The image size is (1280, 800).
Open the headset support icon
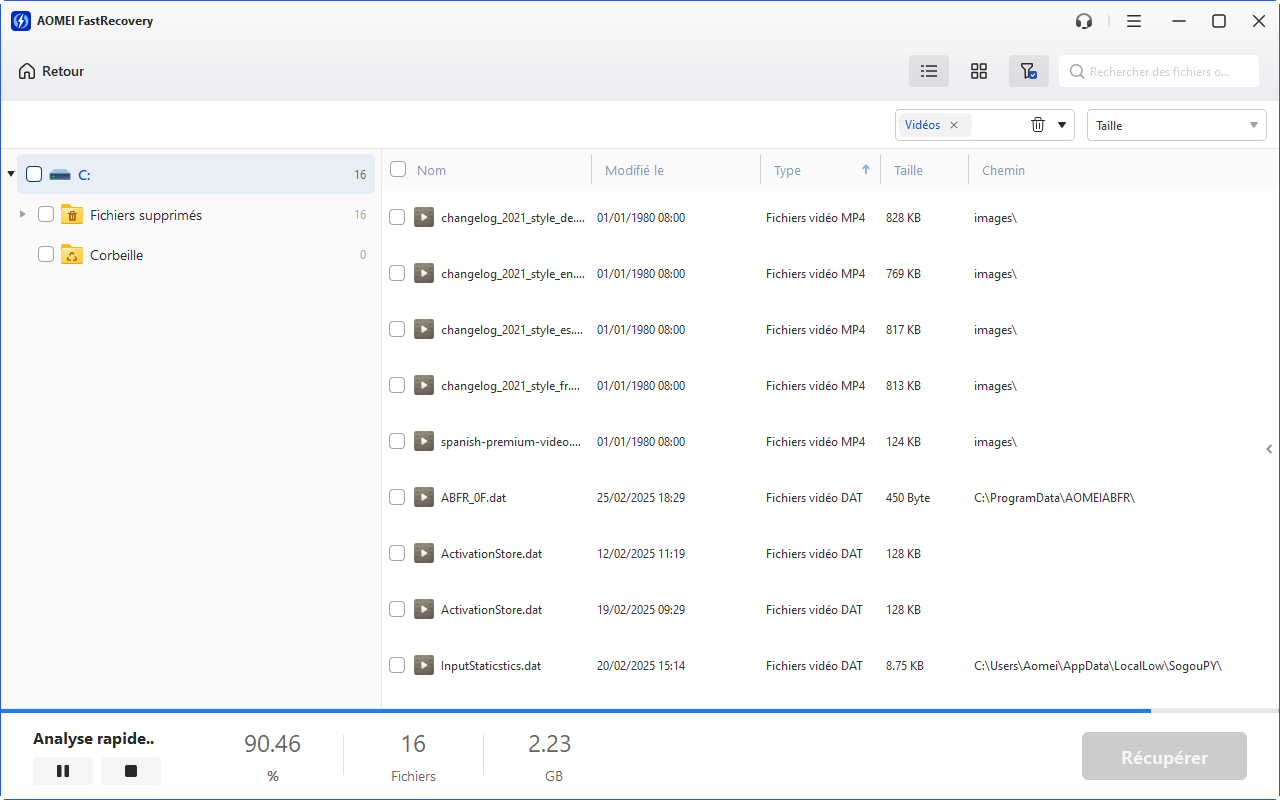coord(1084,21)
